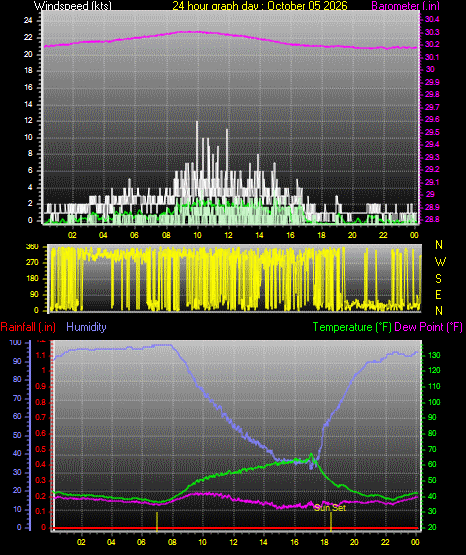Click "24" on the windspeed axis

point(28,20)
